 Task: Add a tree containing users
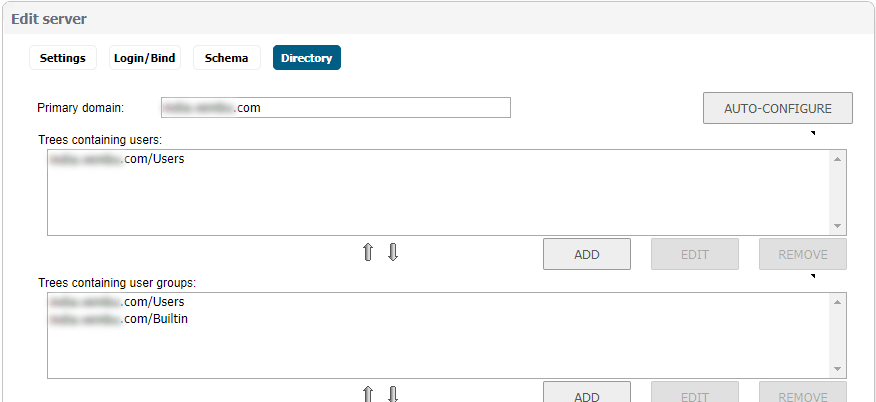[587, 254]
